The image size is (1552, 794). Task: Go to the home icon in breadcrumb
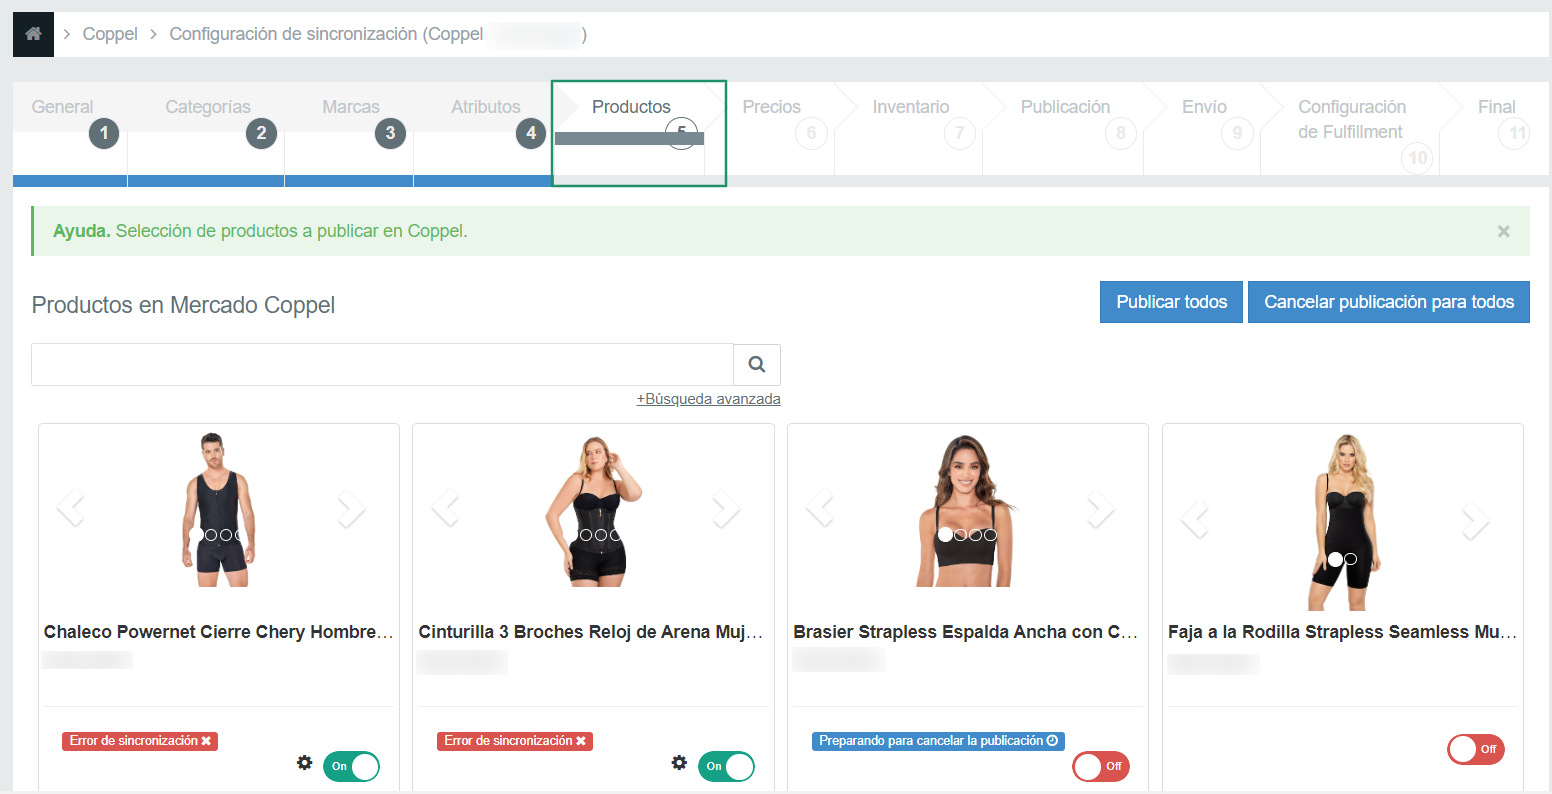coord(33,34)
